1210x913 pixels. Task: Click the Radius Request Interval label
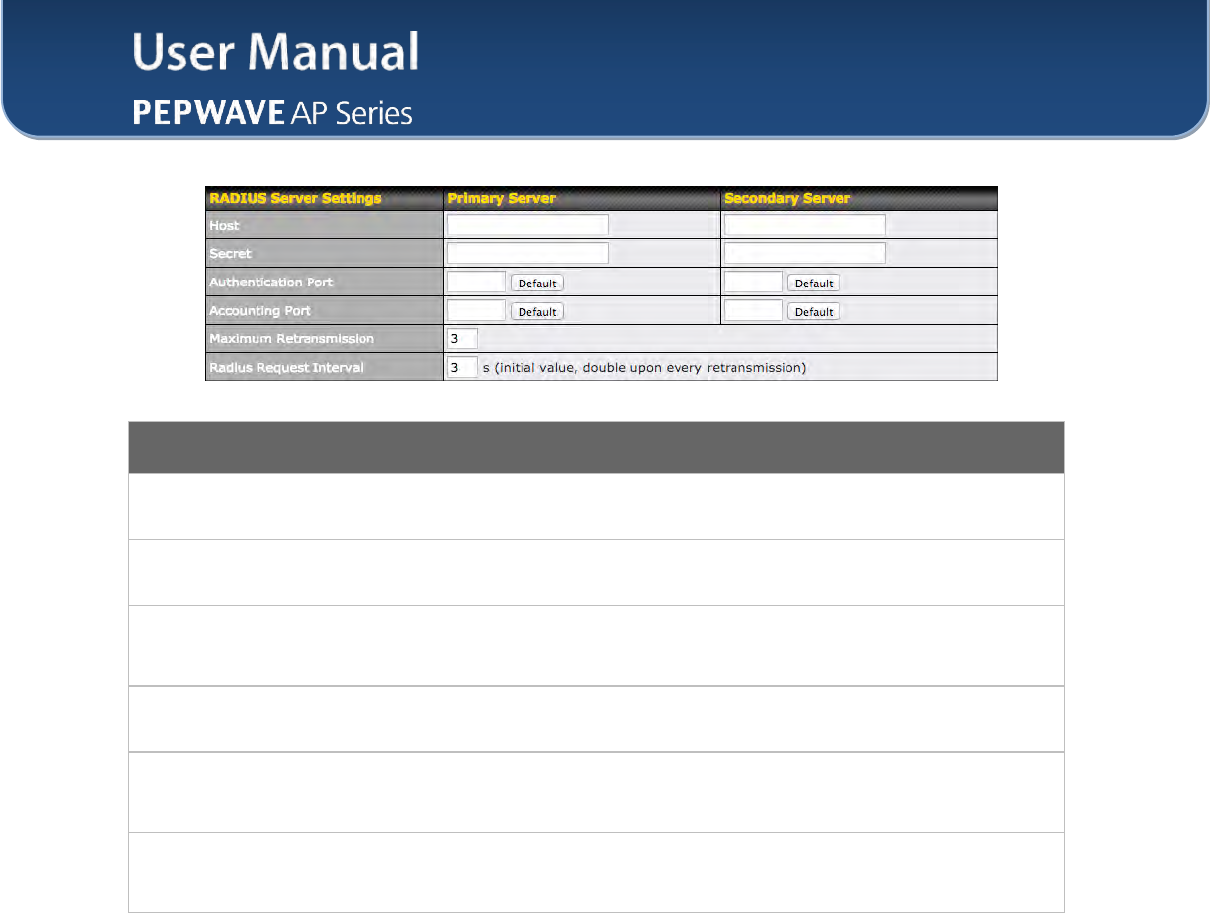pos(286,367)
